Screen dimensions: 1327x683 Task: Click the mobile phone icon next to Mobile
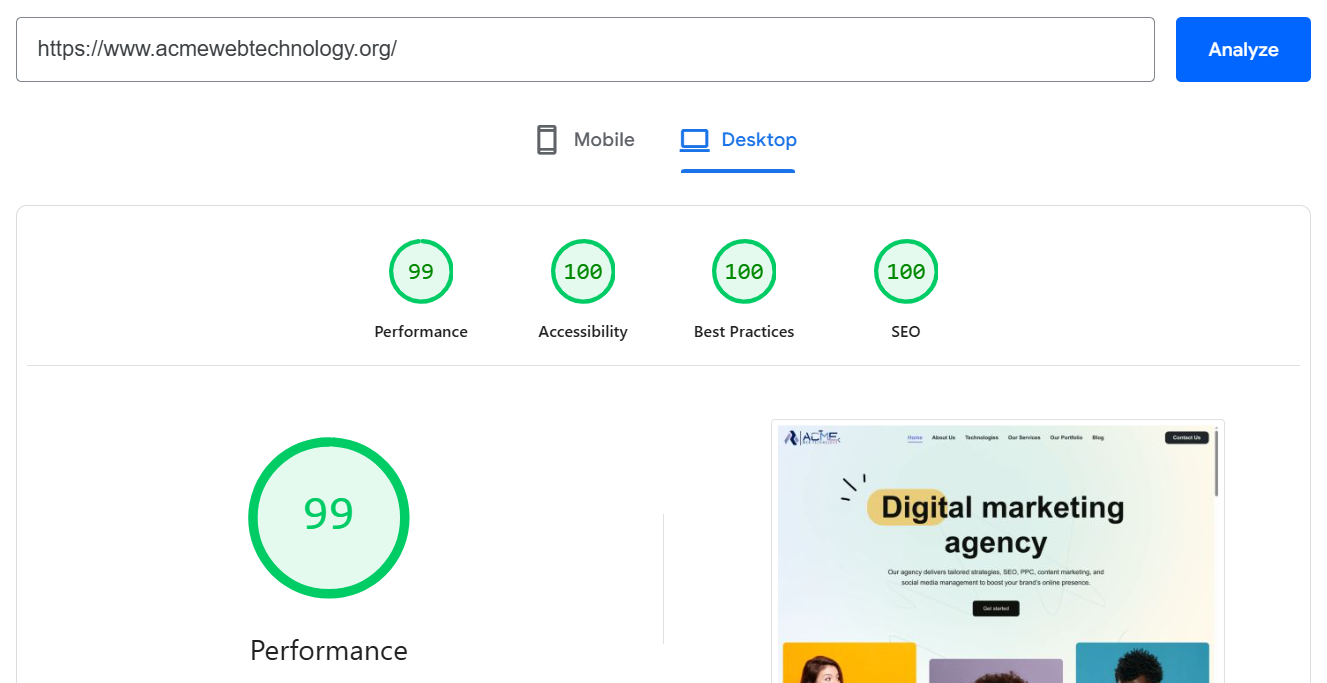[546, 139]
